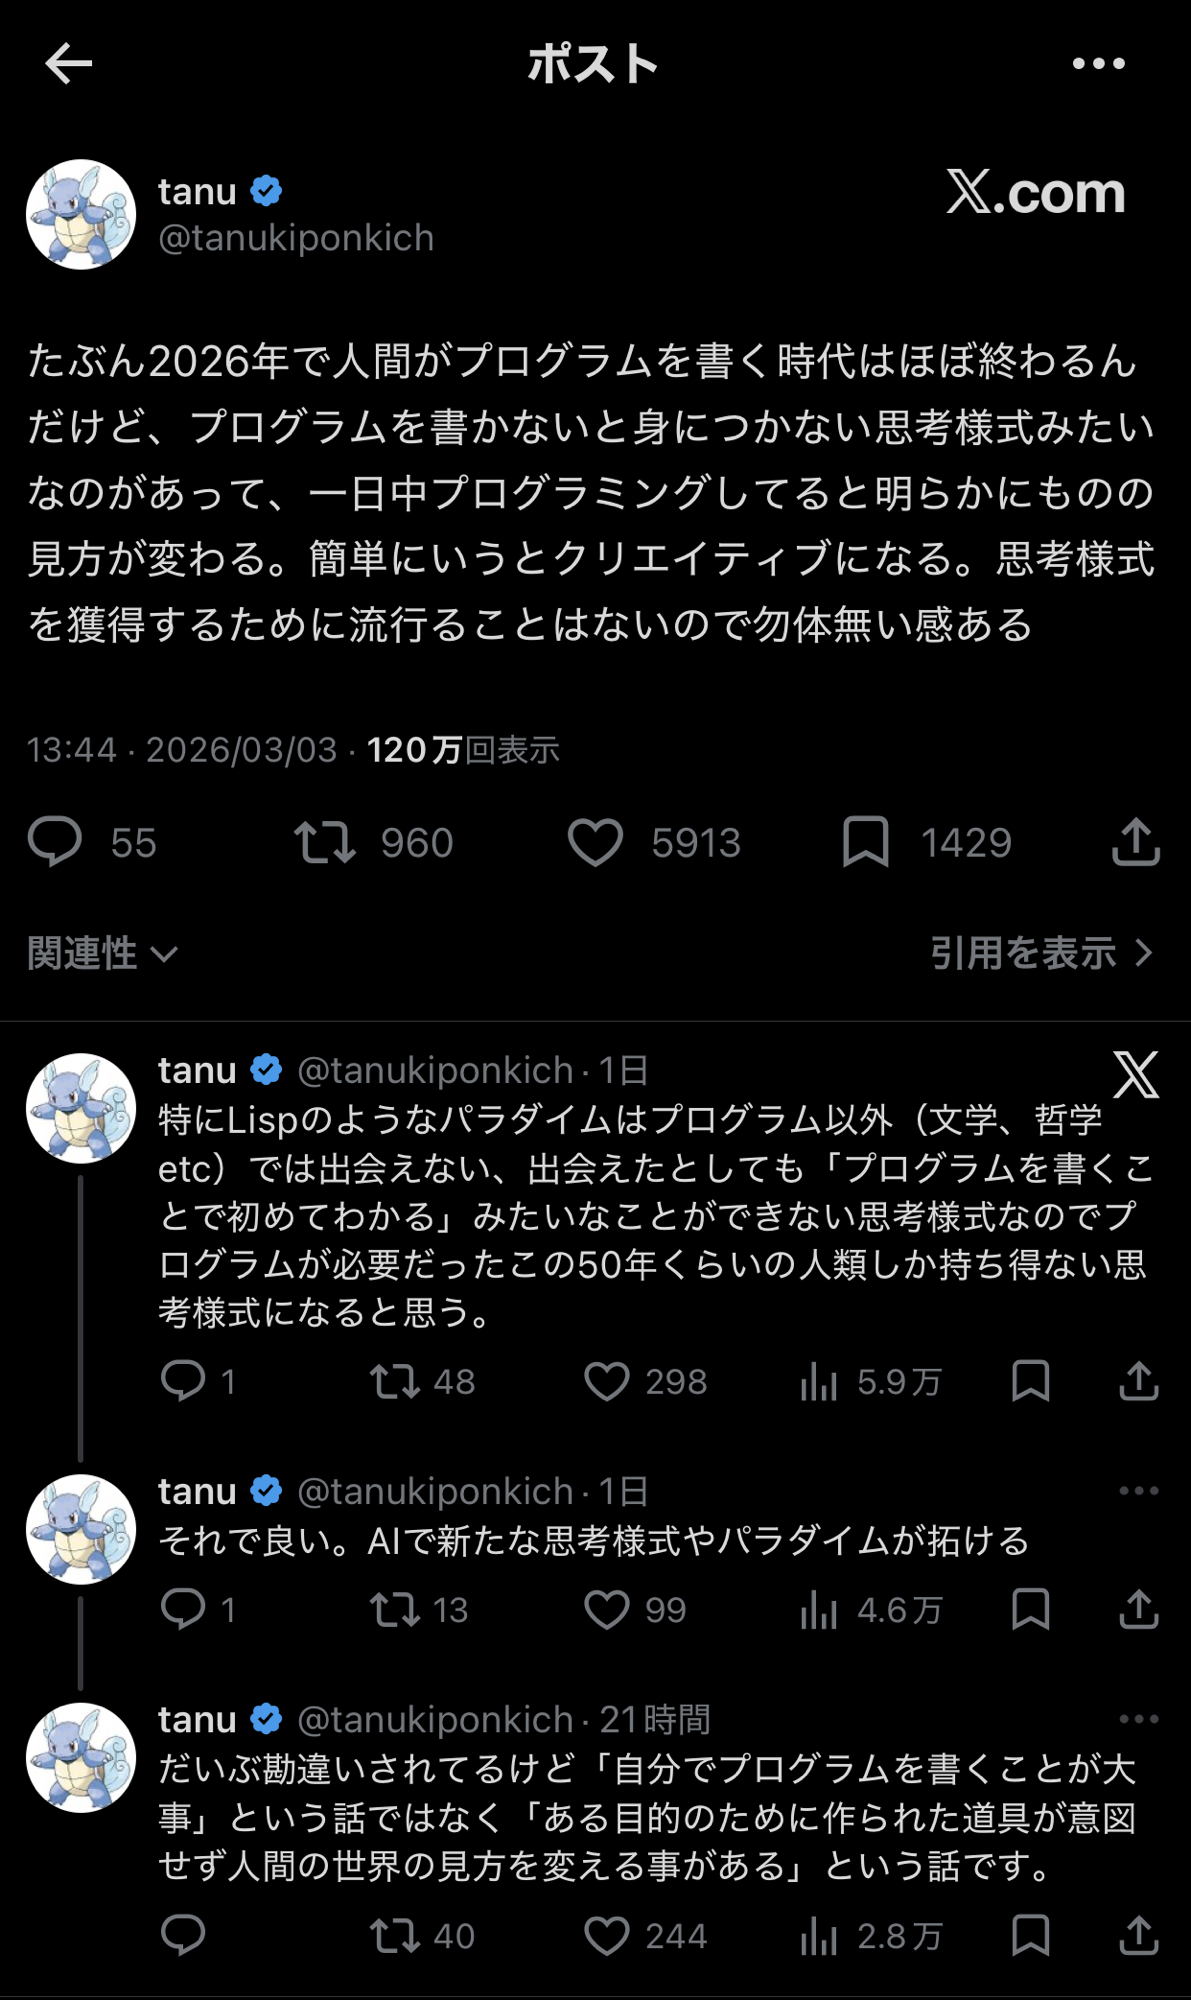Expand the 関連性 sort dropdown
Image resolution: width=1191 pixels, height=2000 pixels.
pyautogui.click(x=103, y=954)
